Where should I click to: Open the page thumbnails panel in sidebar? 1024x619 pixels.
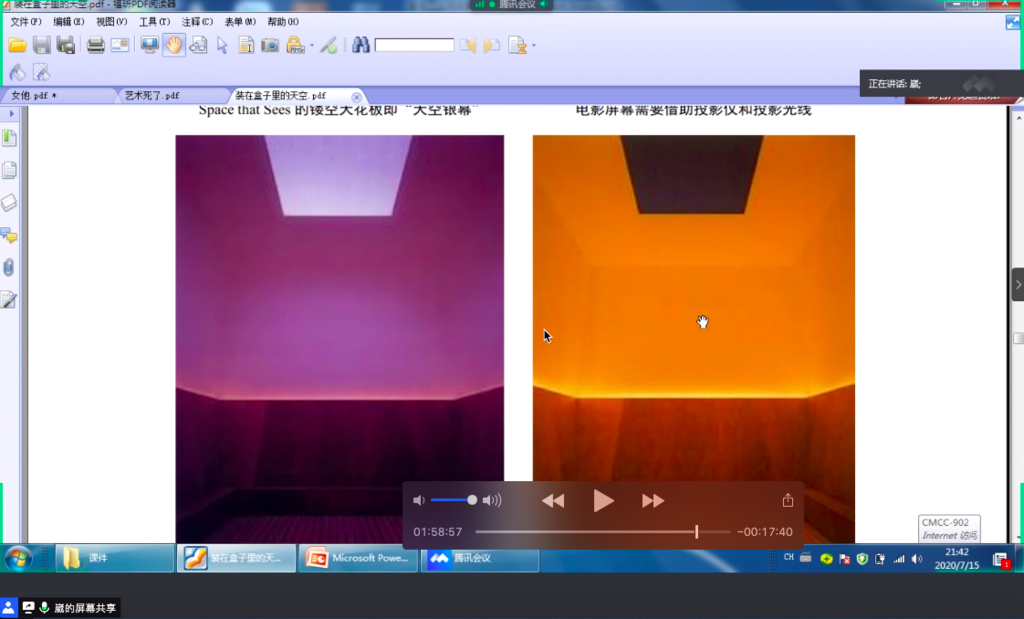9,170
